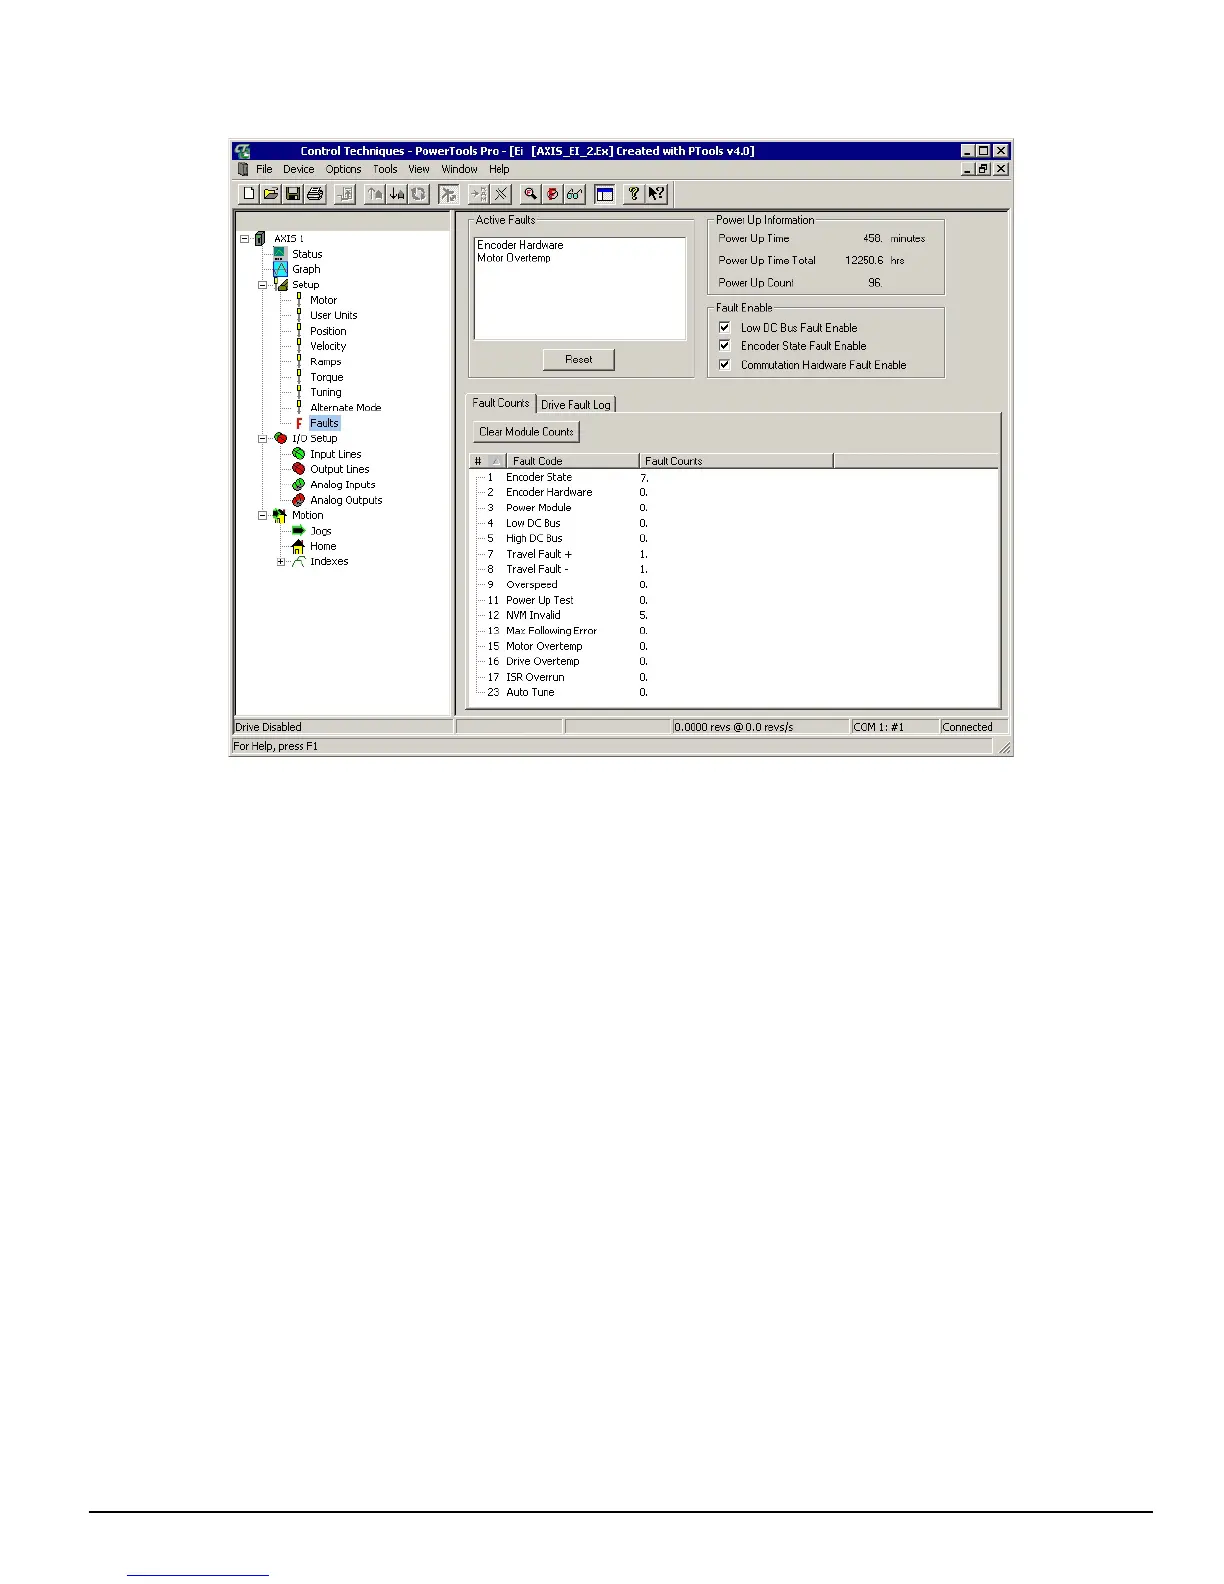Click the disconnect X toolbar icon

(501, 194)
